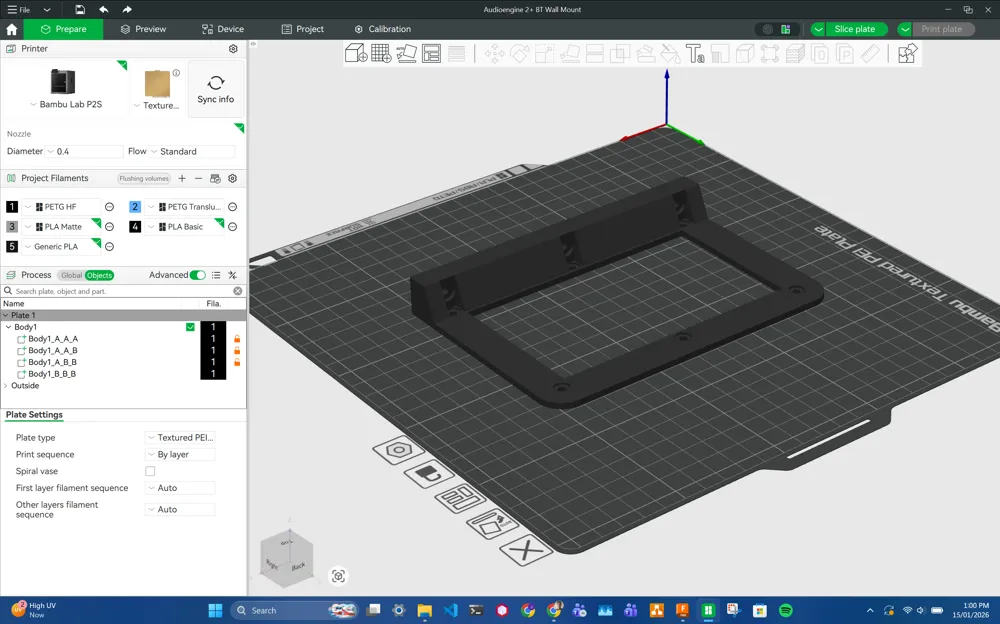Viewport: 1000px width, 624px height.
Task: Click the view orientation cube
Action: point(288,558)
